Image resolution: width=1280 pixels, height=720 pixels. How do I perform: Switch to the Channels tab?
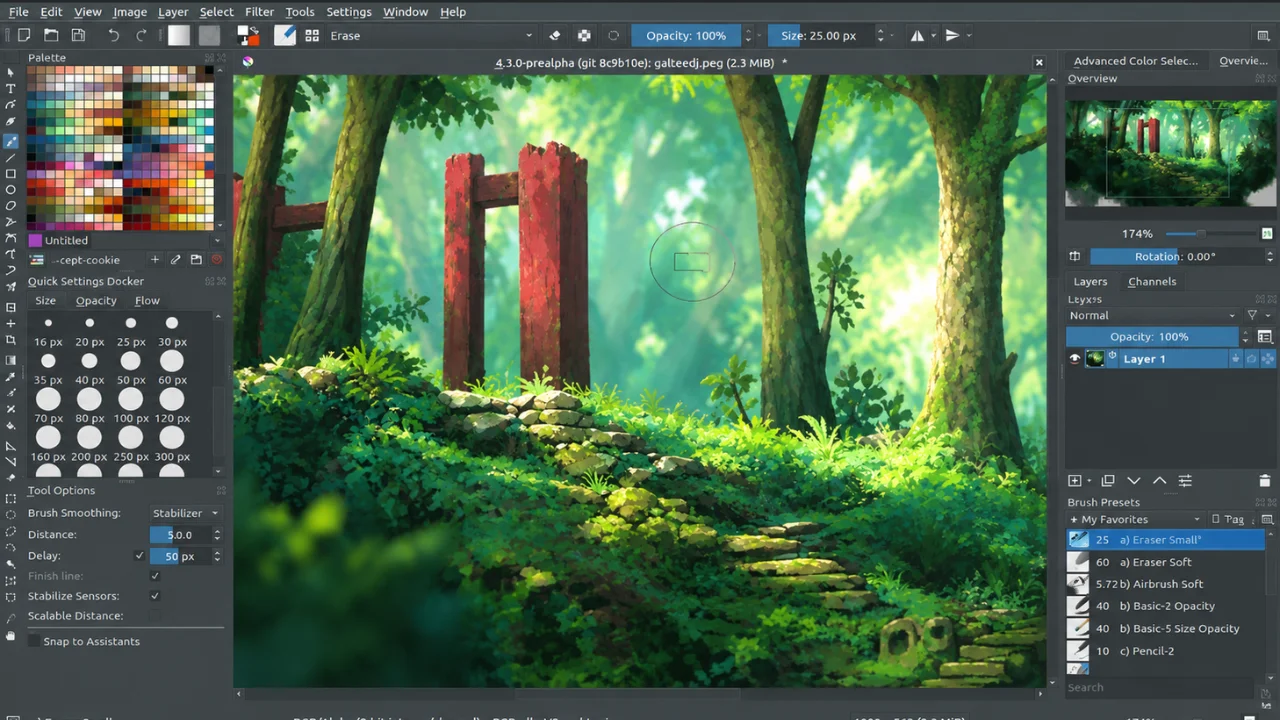(x=1152, y=281)
